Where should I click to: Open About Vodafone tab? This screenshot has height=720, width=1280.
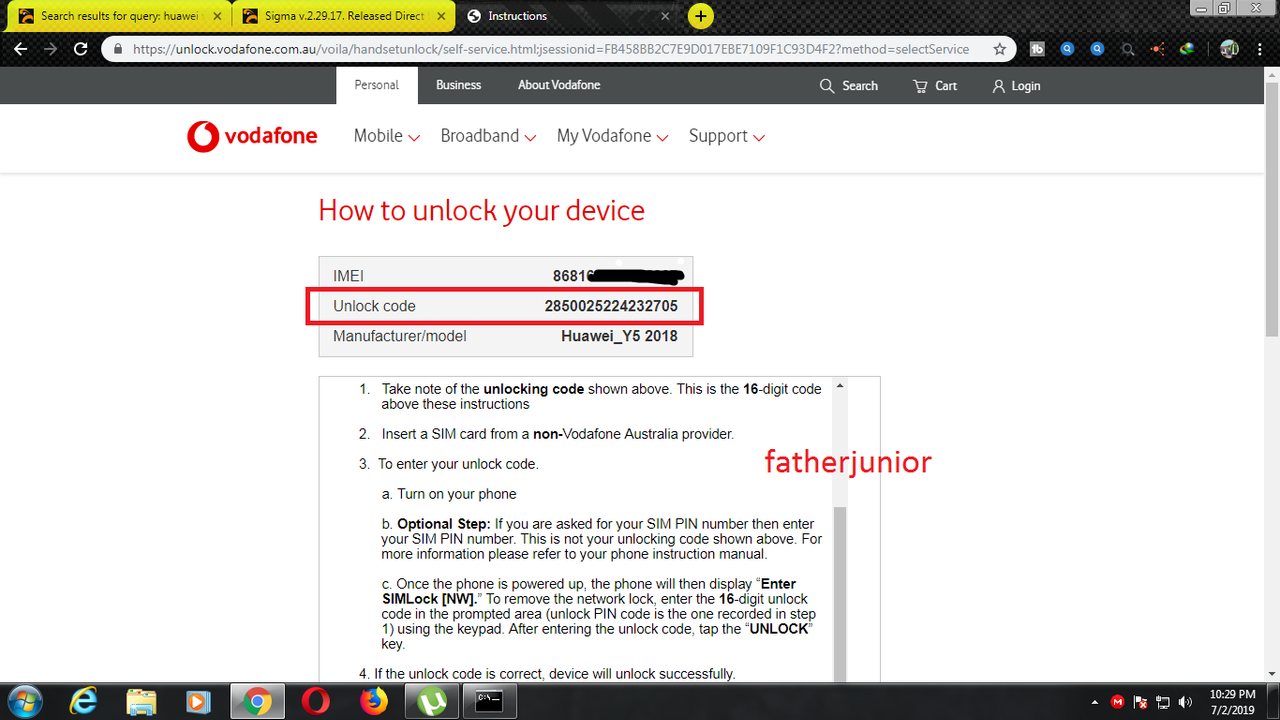(x=559, y=85)
